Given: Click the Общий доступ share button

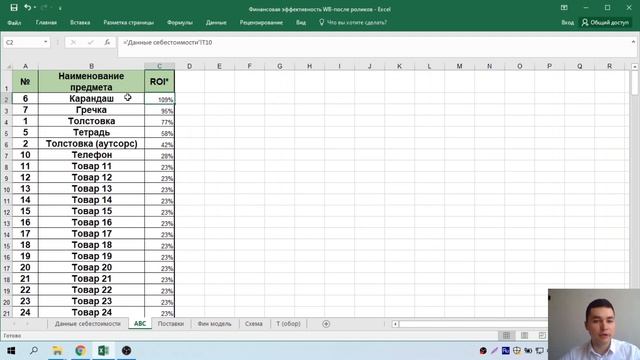Looking at the screenshot, I should pos(605,23).
